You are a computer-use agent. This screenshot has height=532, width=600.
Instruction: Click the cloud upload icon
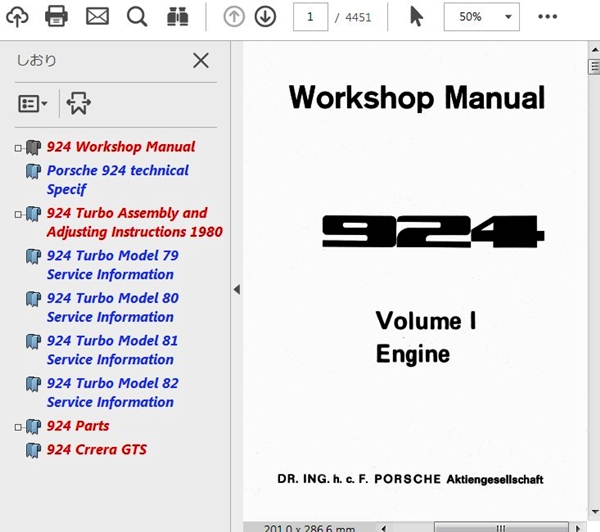click(x=17, y=17)
